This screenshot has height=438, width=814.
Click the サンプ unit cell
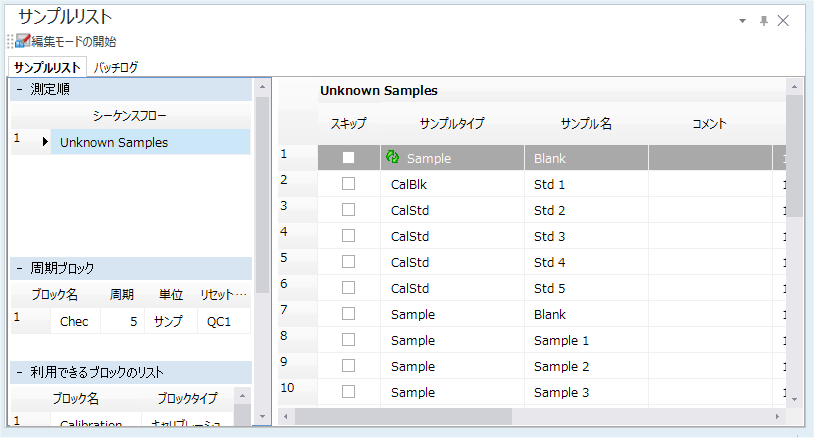tap(171, 321)
